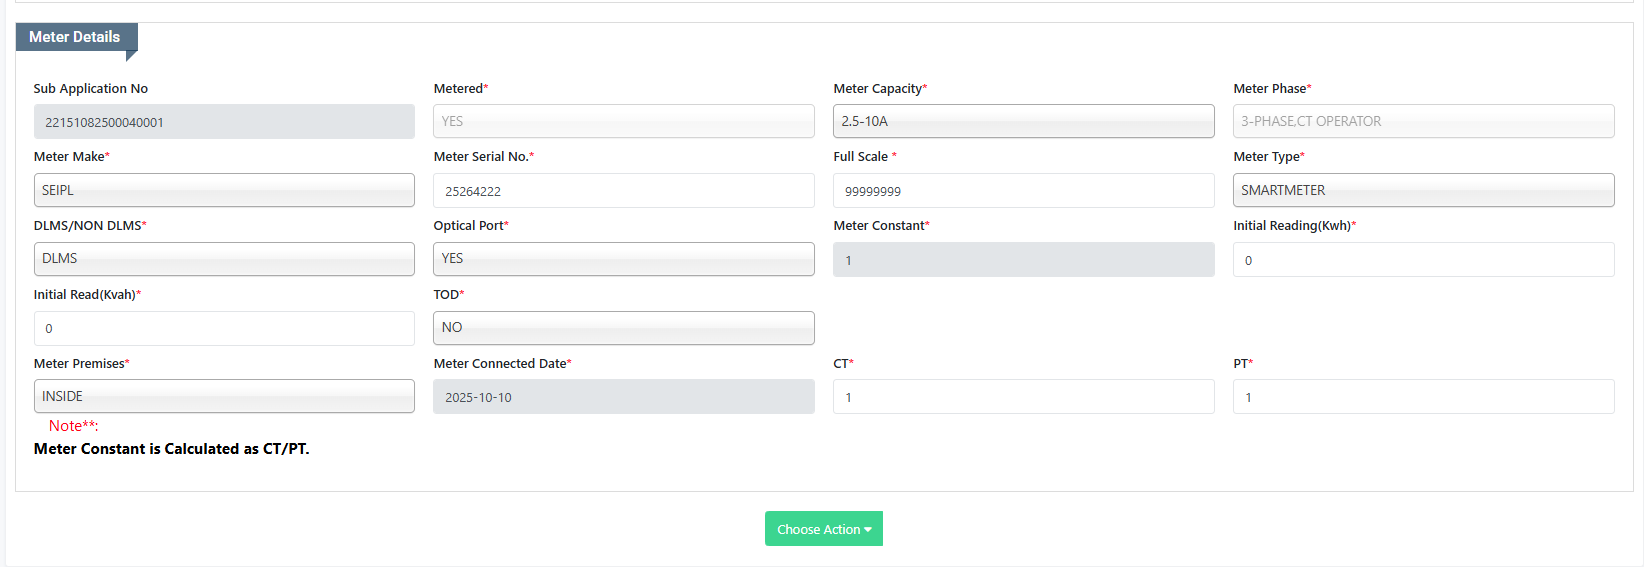Screen dimensions: 1644x567
Task: Click the Meter Serial No. field
Action: [623, 191]
